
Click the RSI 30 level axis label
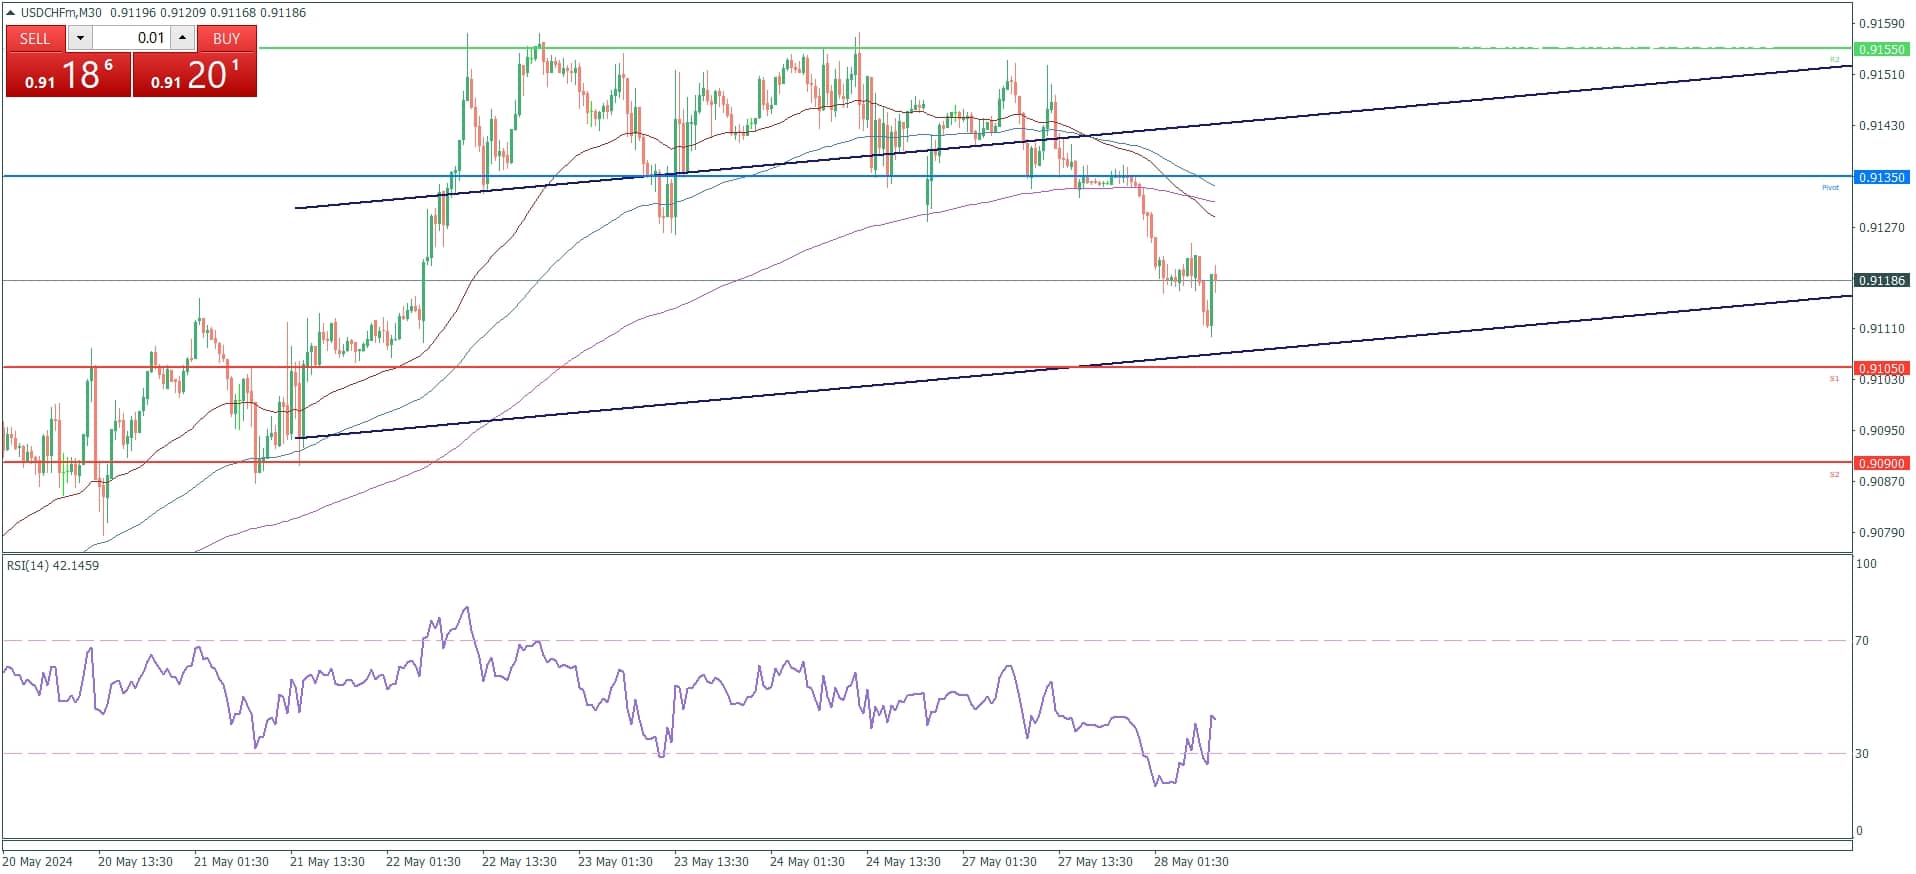pos(1862,754)
